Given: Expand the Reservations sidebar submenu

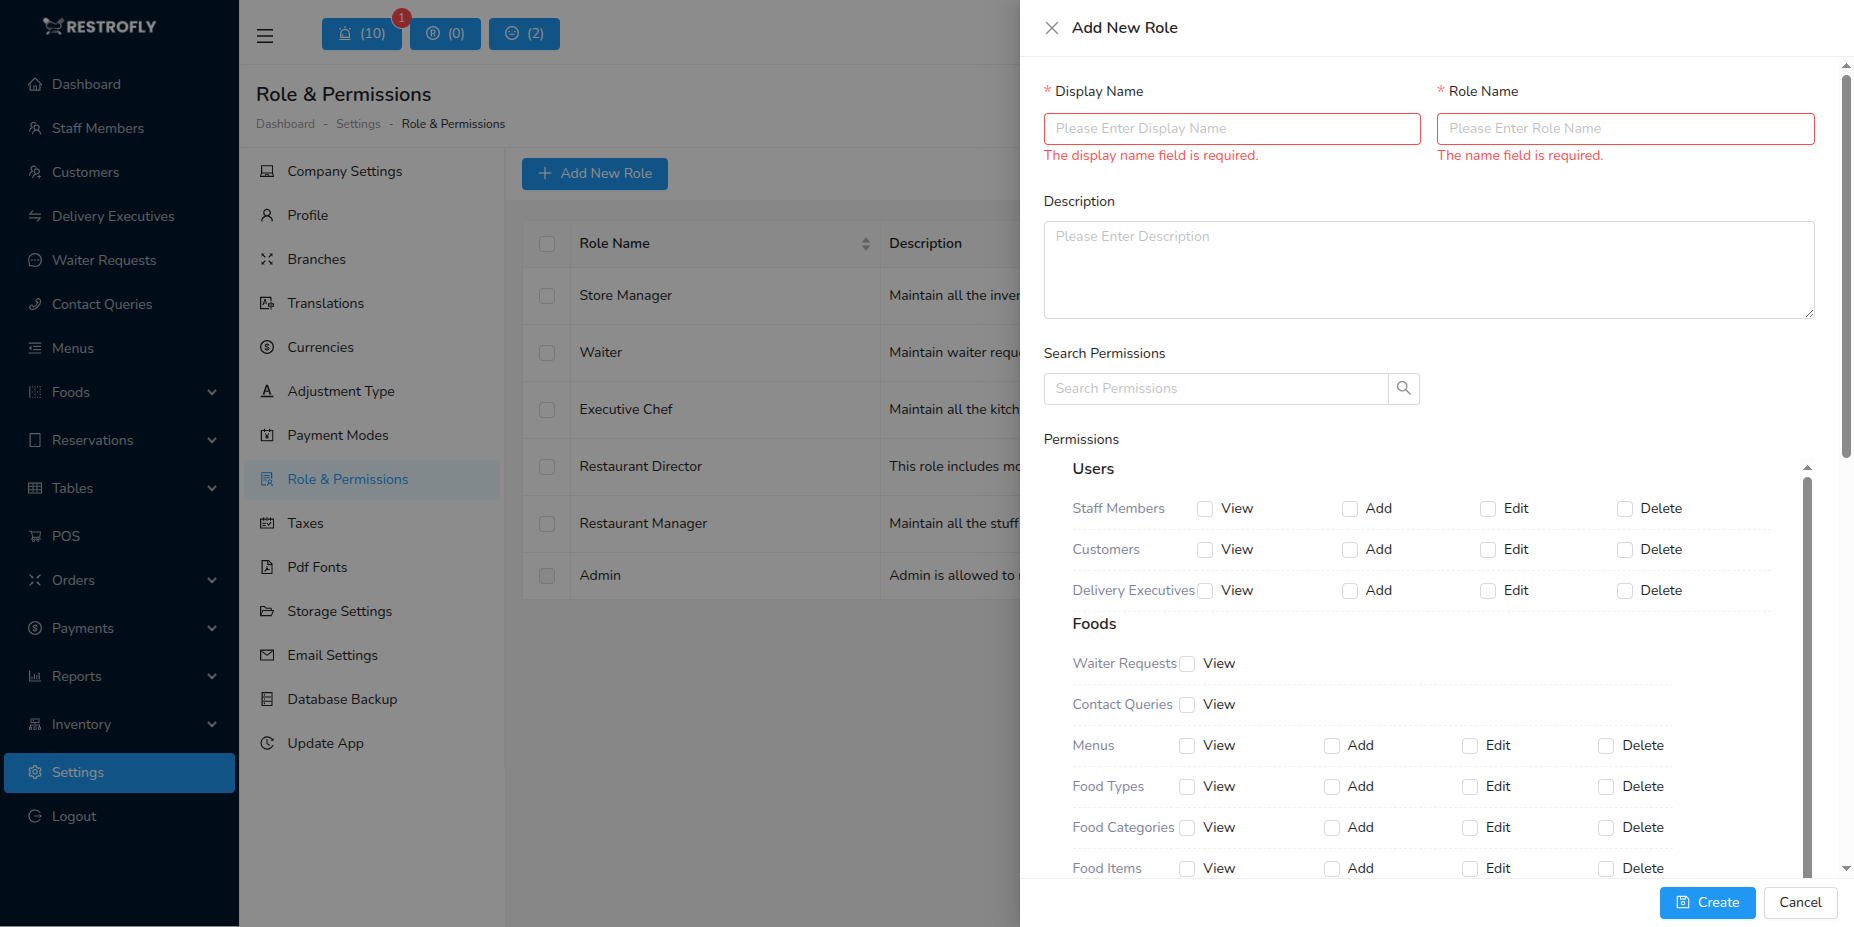Looking at the screenshot, I should pyautogui.click(x=211, y=441).
